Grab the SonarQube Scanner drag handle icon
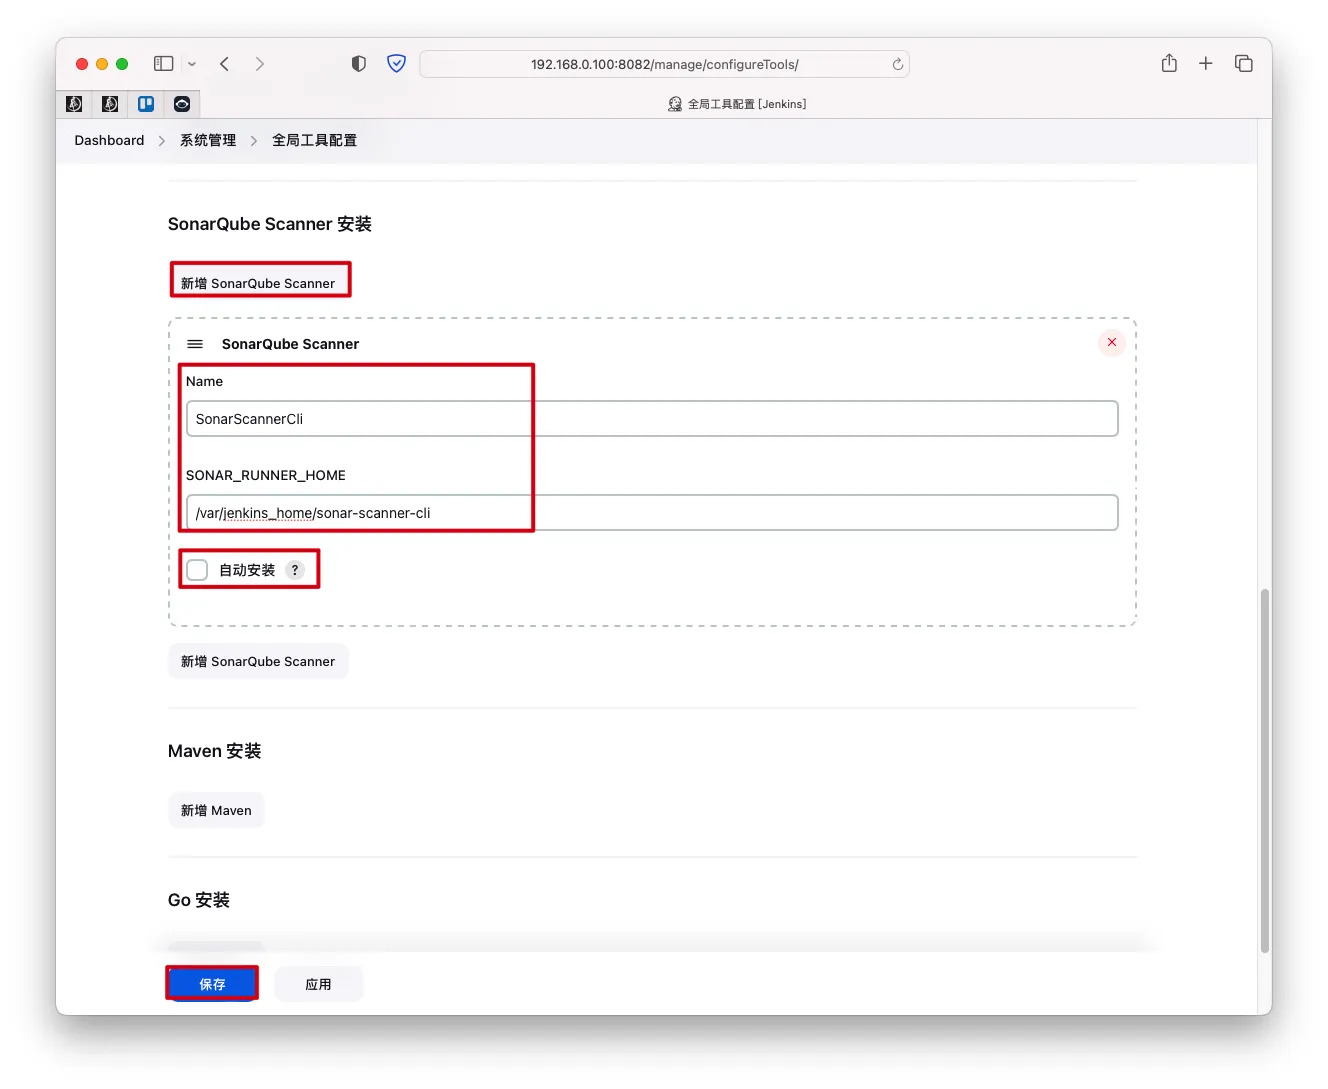 (195, 344)
